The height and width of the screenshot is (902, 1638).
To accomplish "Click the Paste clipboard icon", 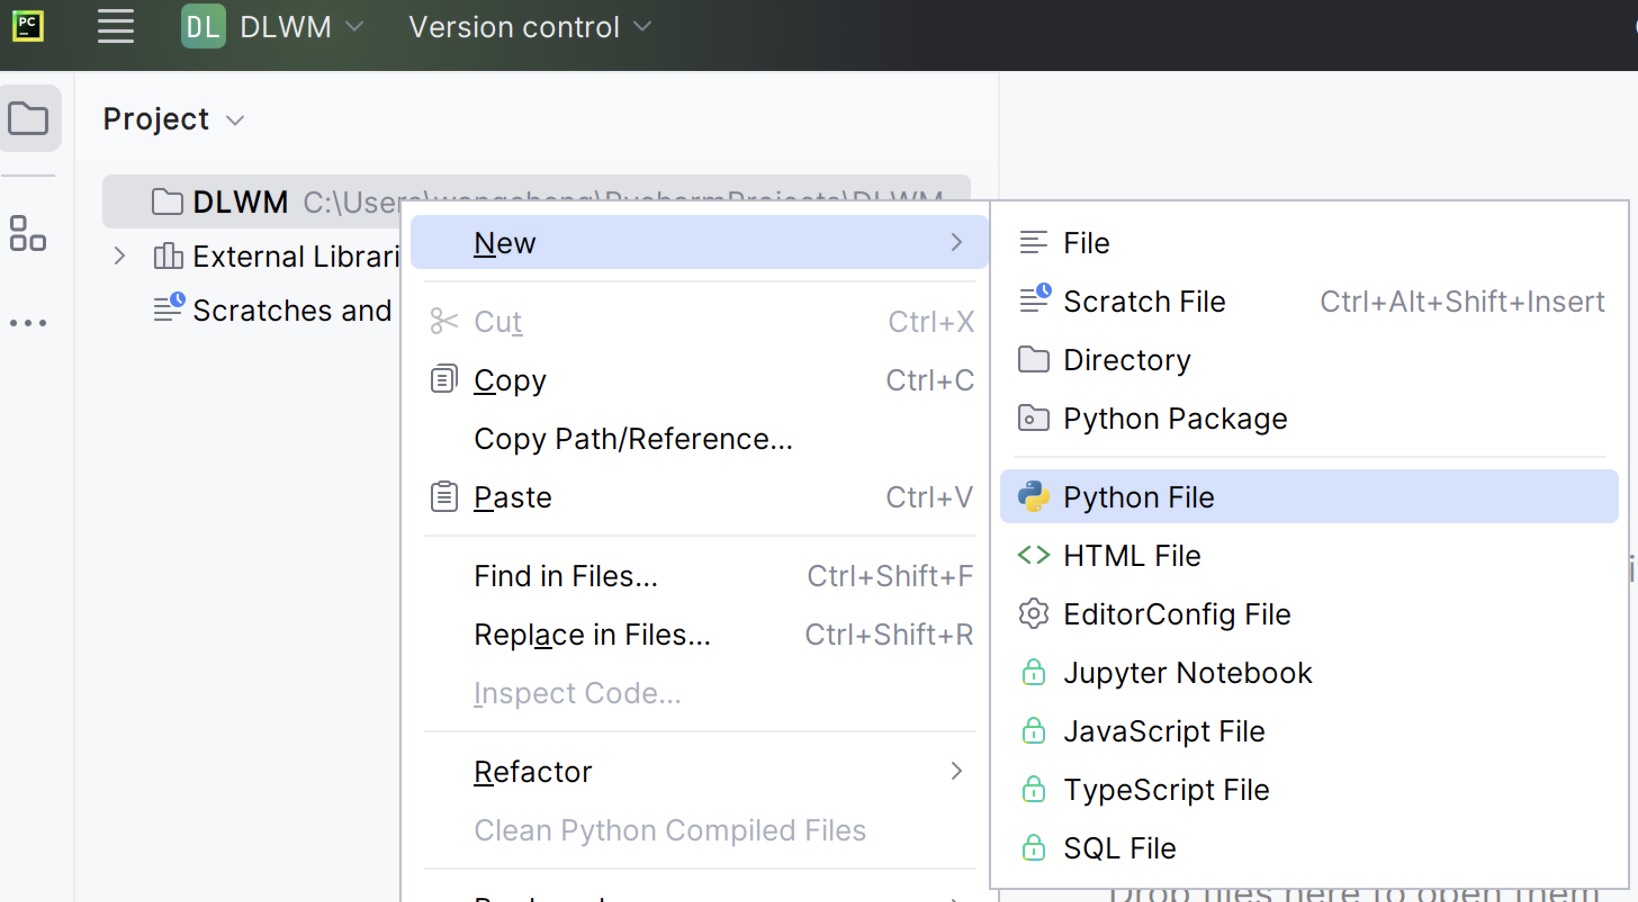I will tap(444, 497).
